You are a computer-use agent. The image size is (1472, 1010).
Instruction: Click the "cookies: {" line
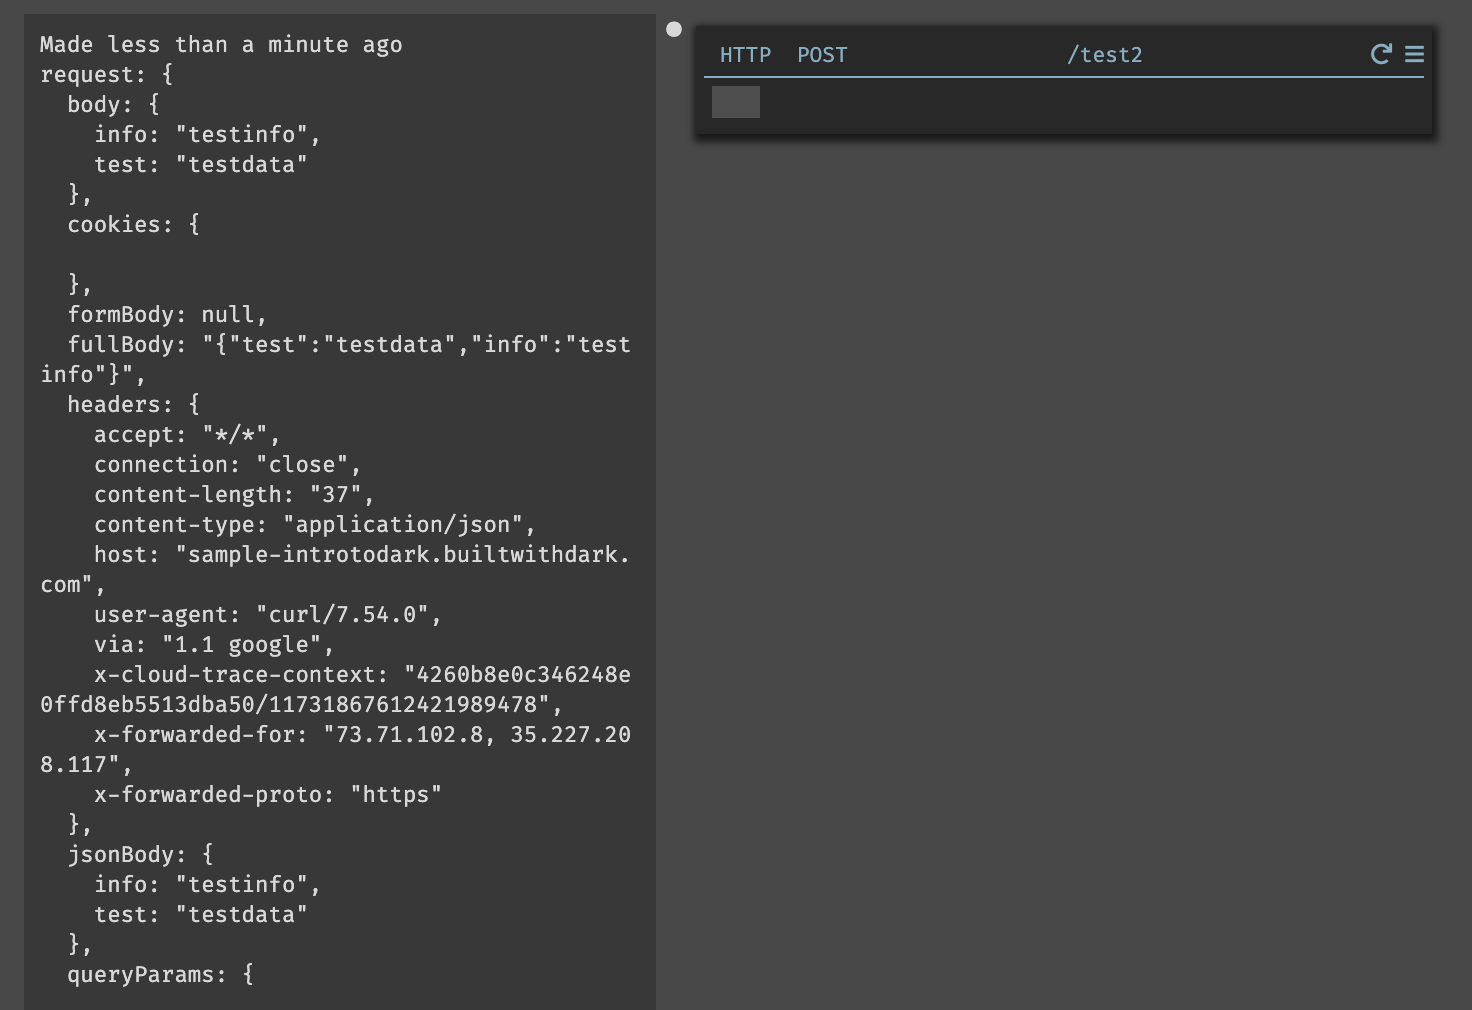[134, 225]
